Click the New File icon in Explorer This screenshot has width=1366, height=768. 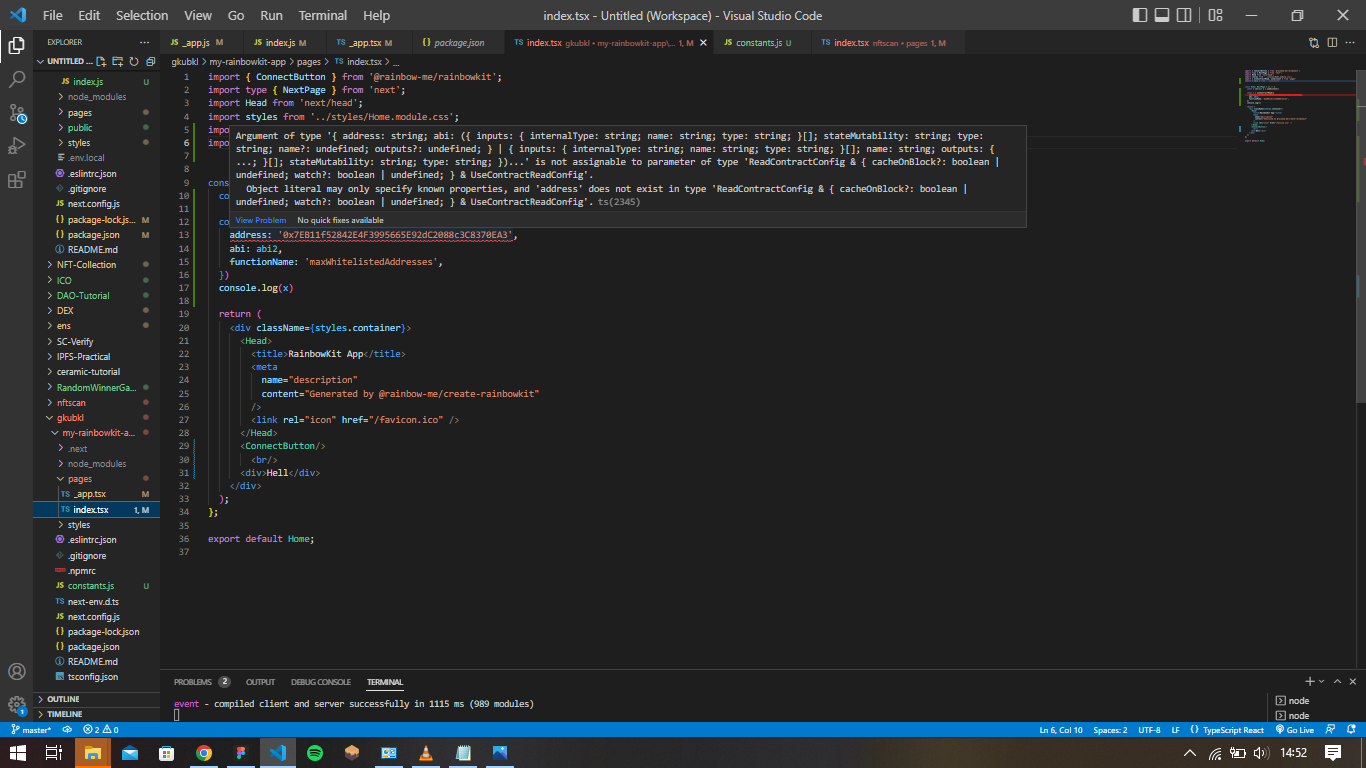pos(101,61)
